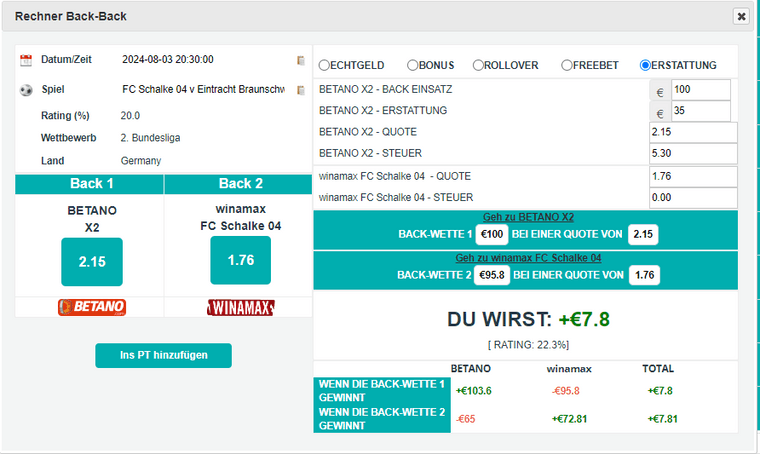Copy the date and time value

[x=301, y=60]
